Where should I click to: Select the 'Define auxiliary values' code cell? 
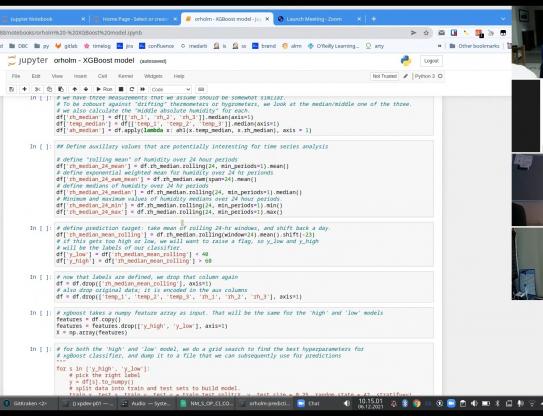[x=244, y=179]
